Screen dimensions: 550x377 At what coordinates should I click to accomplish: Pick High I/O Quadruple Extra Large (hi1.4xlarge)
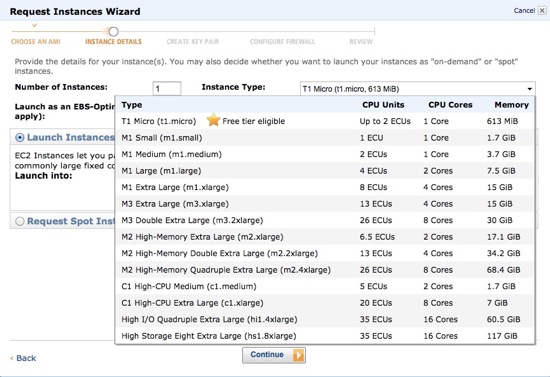pos(324,319)
